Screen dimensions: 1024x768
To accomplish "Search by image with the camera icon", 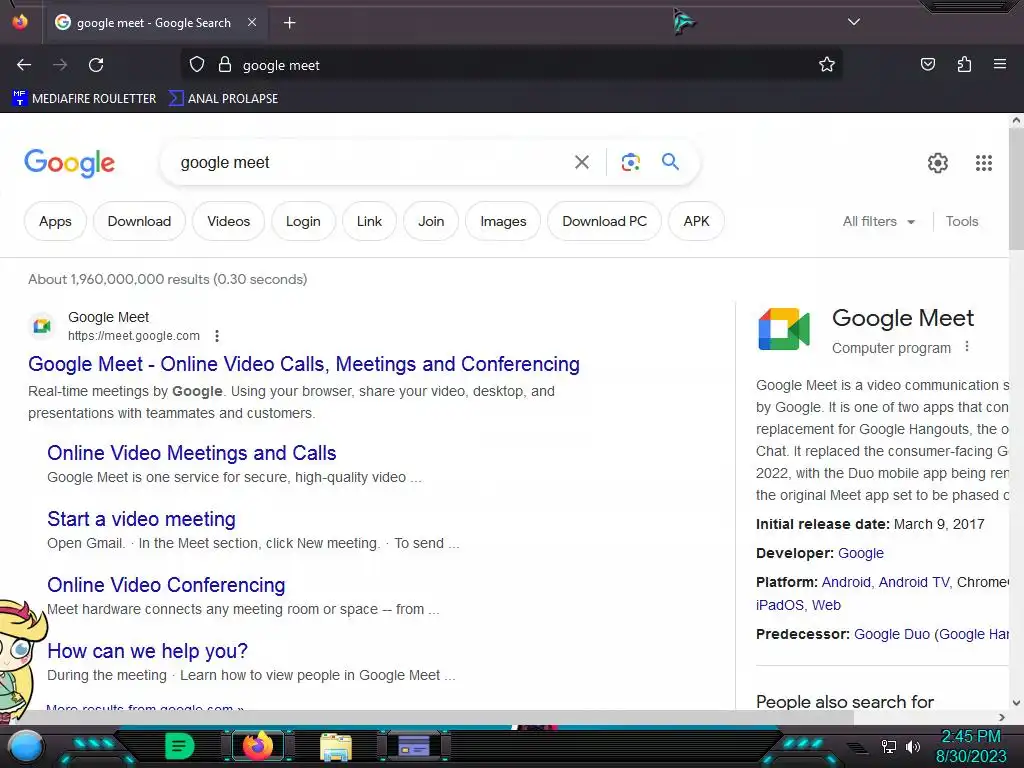I will point(630,162).
